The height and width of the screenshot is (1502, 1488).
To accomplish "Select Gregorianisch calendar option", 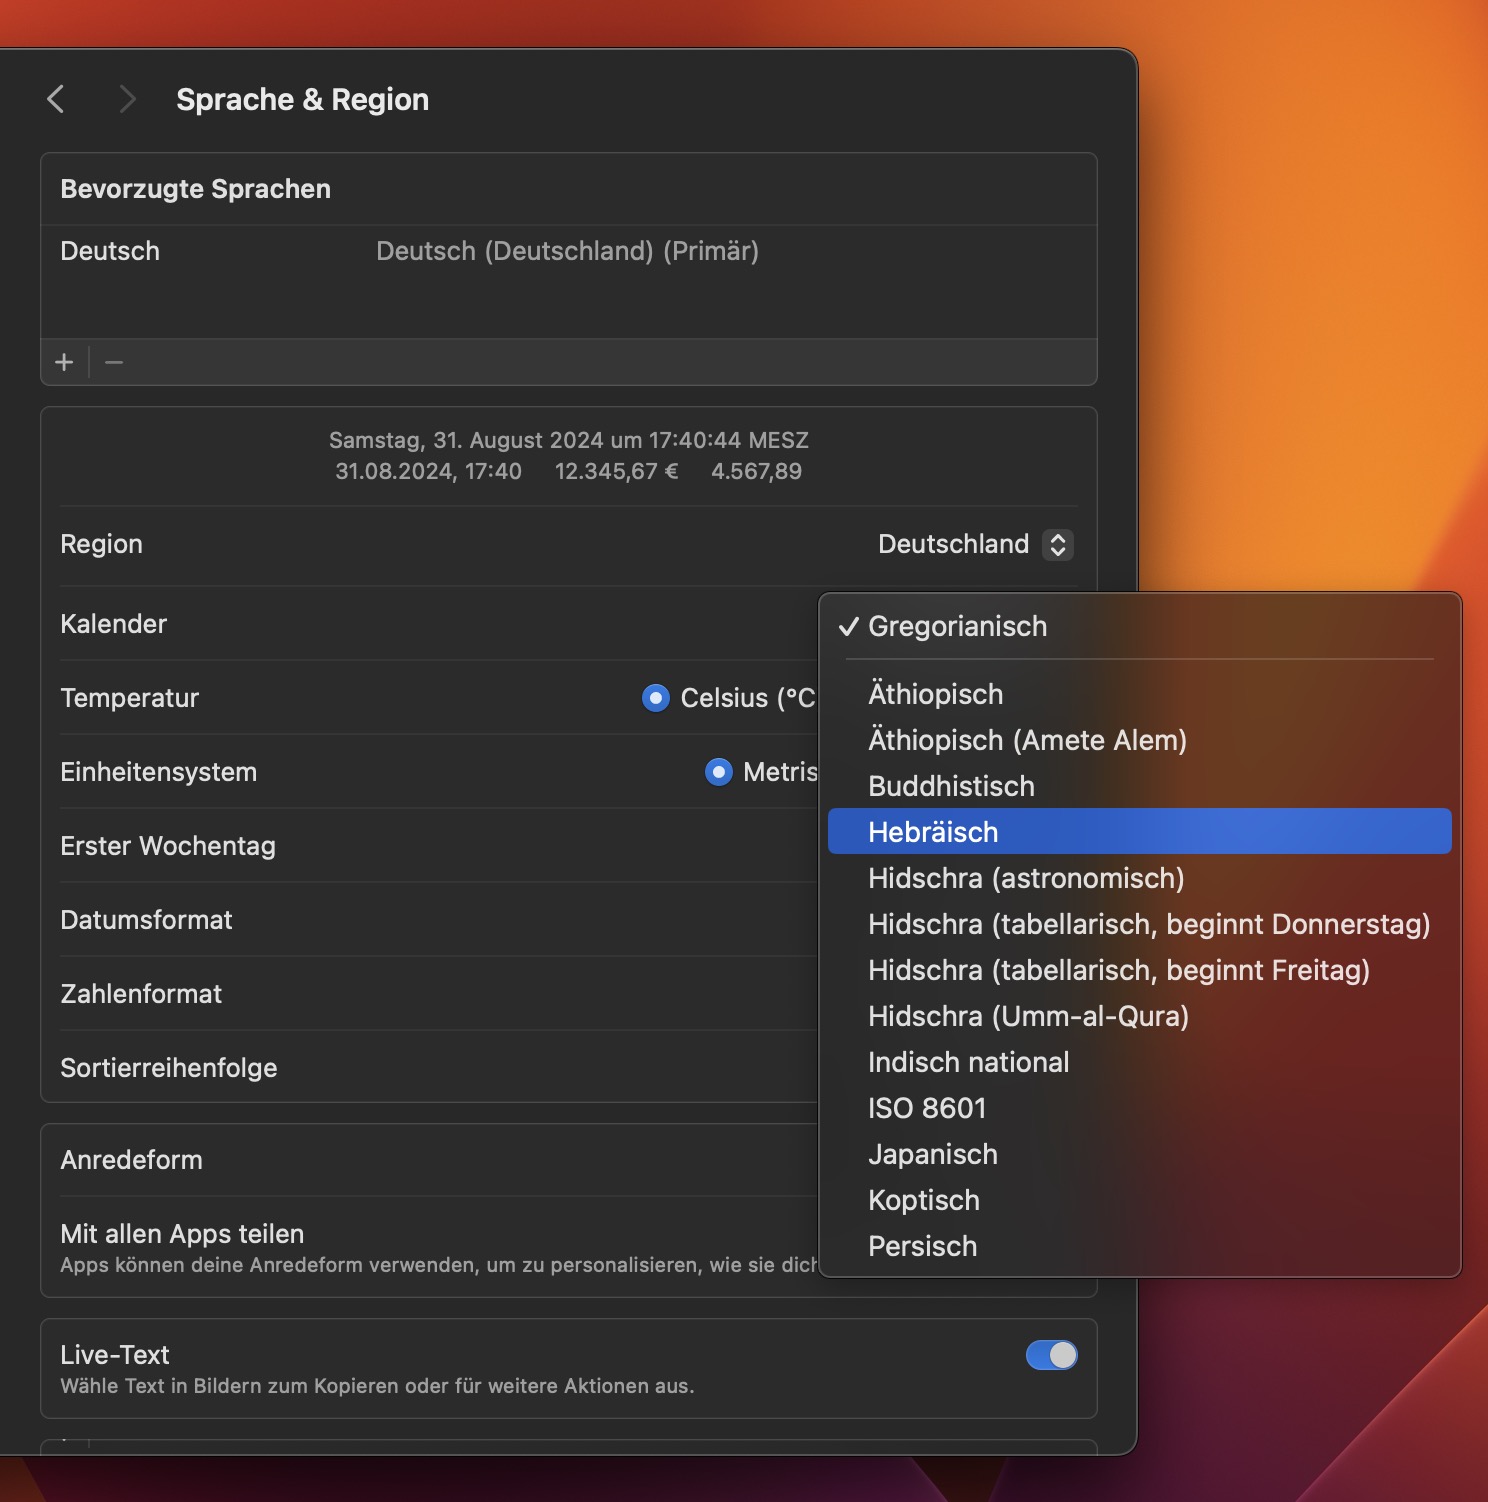I will pos(957,626).
